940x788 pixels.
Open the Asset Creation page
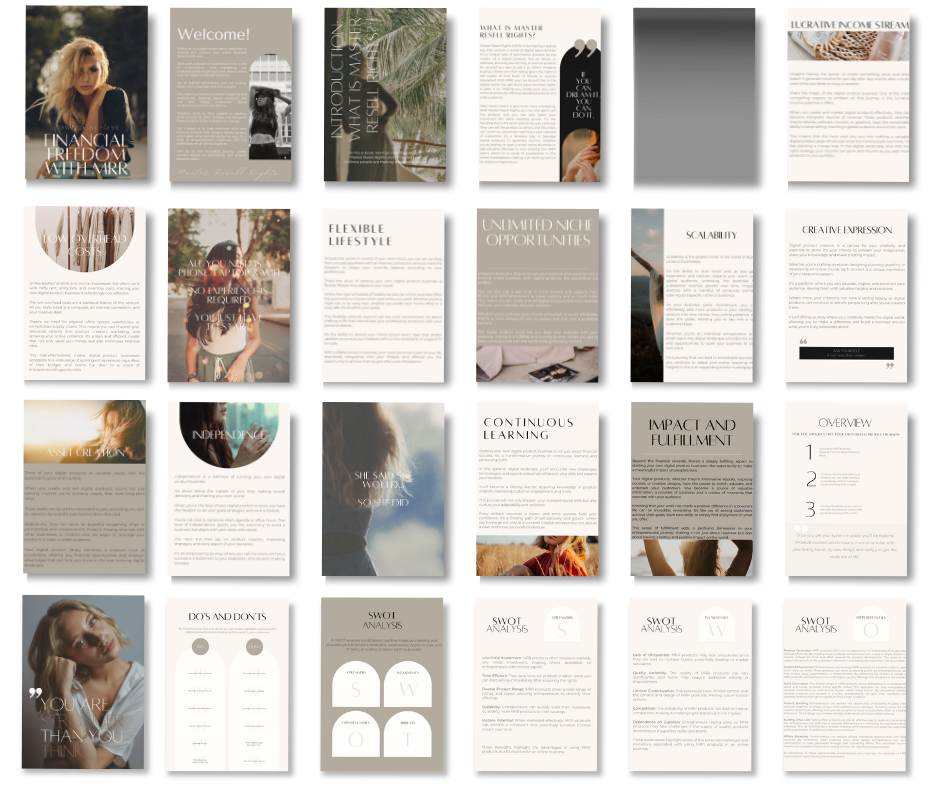pos(85,490)
